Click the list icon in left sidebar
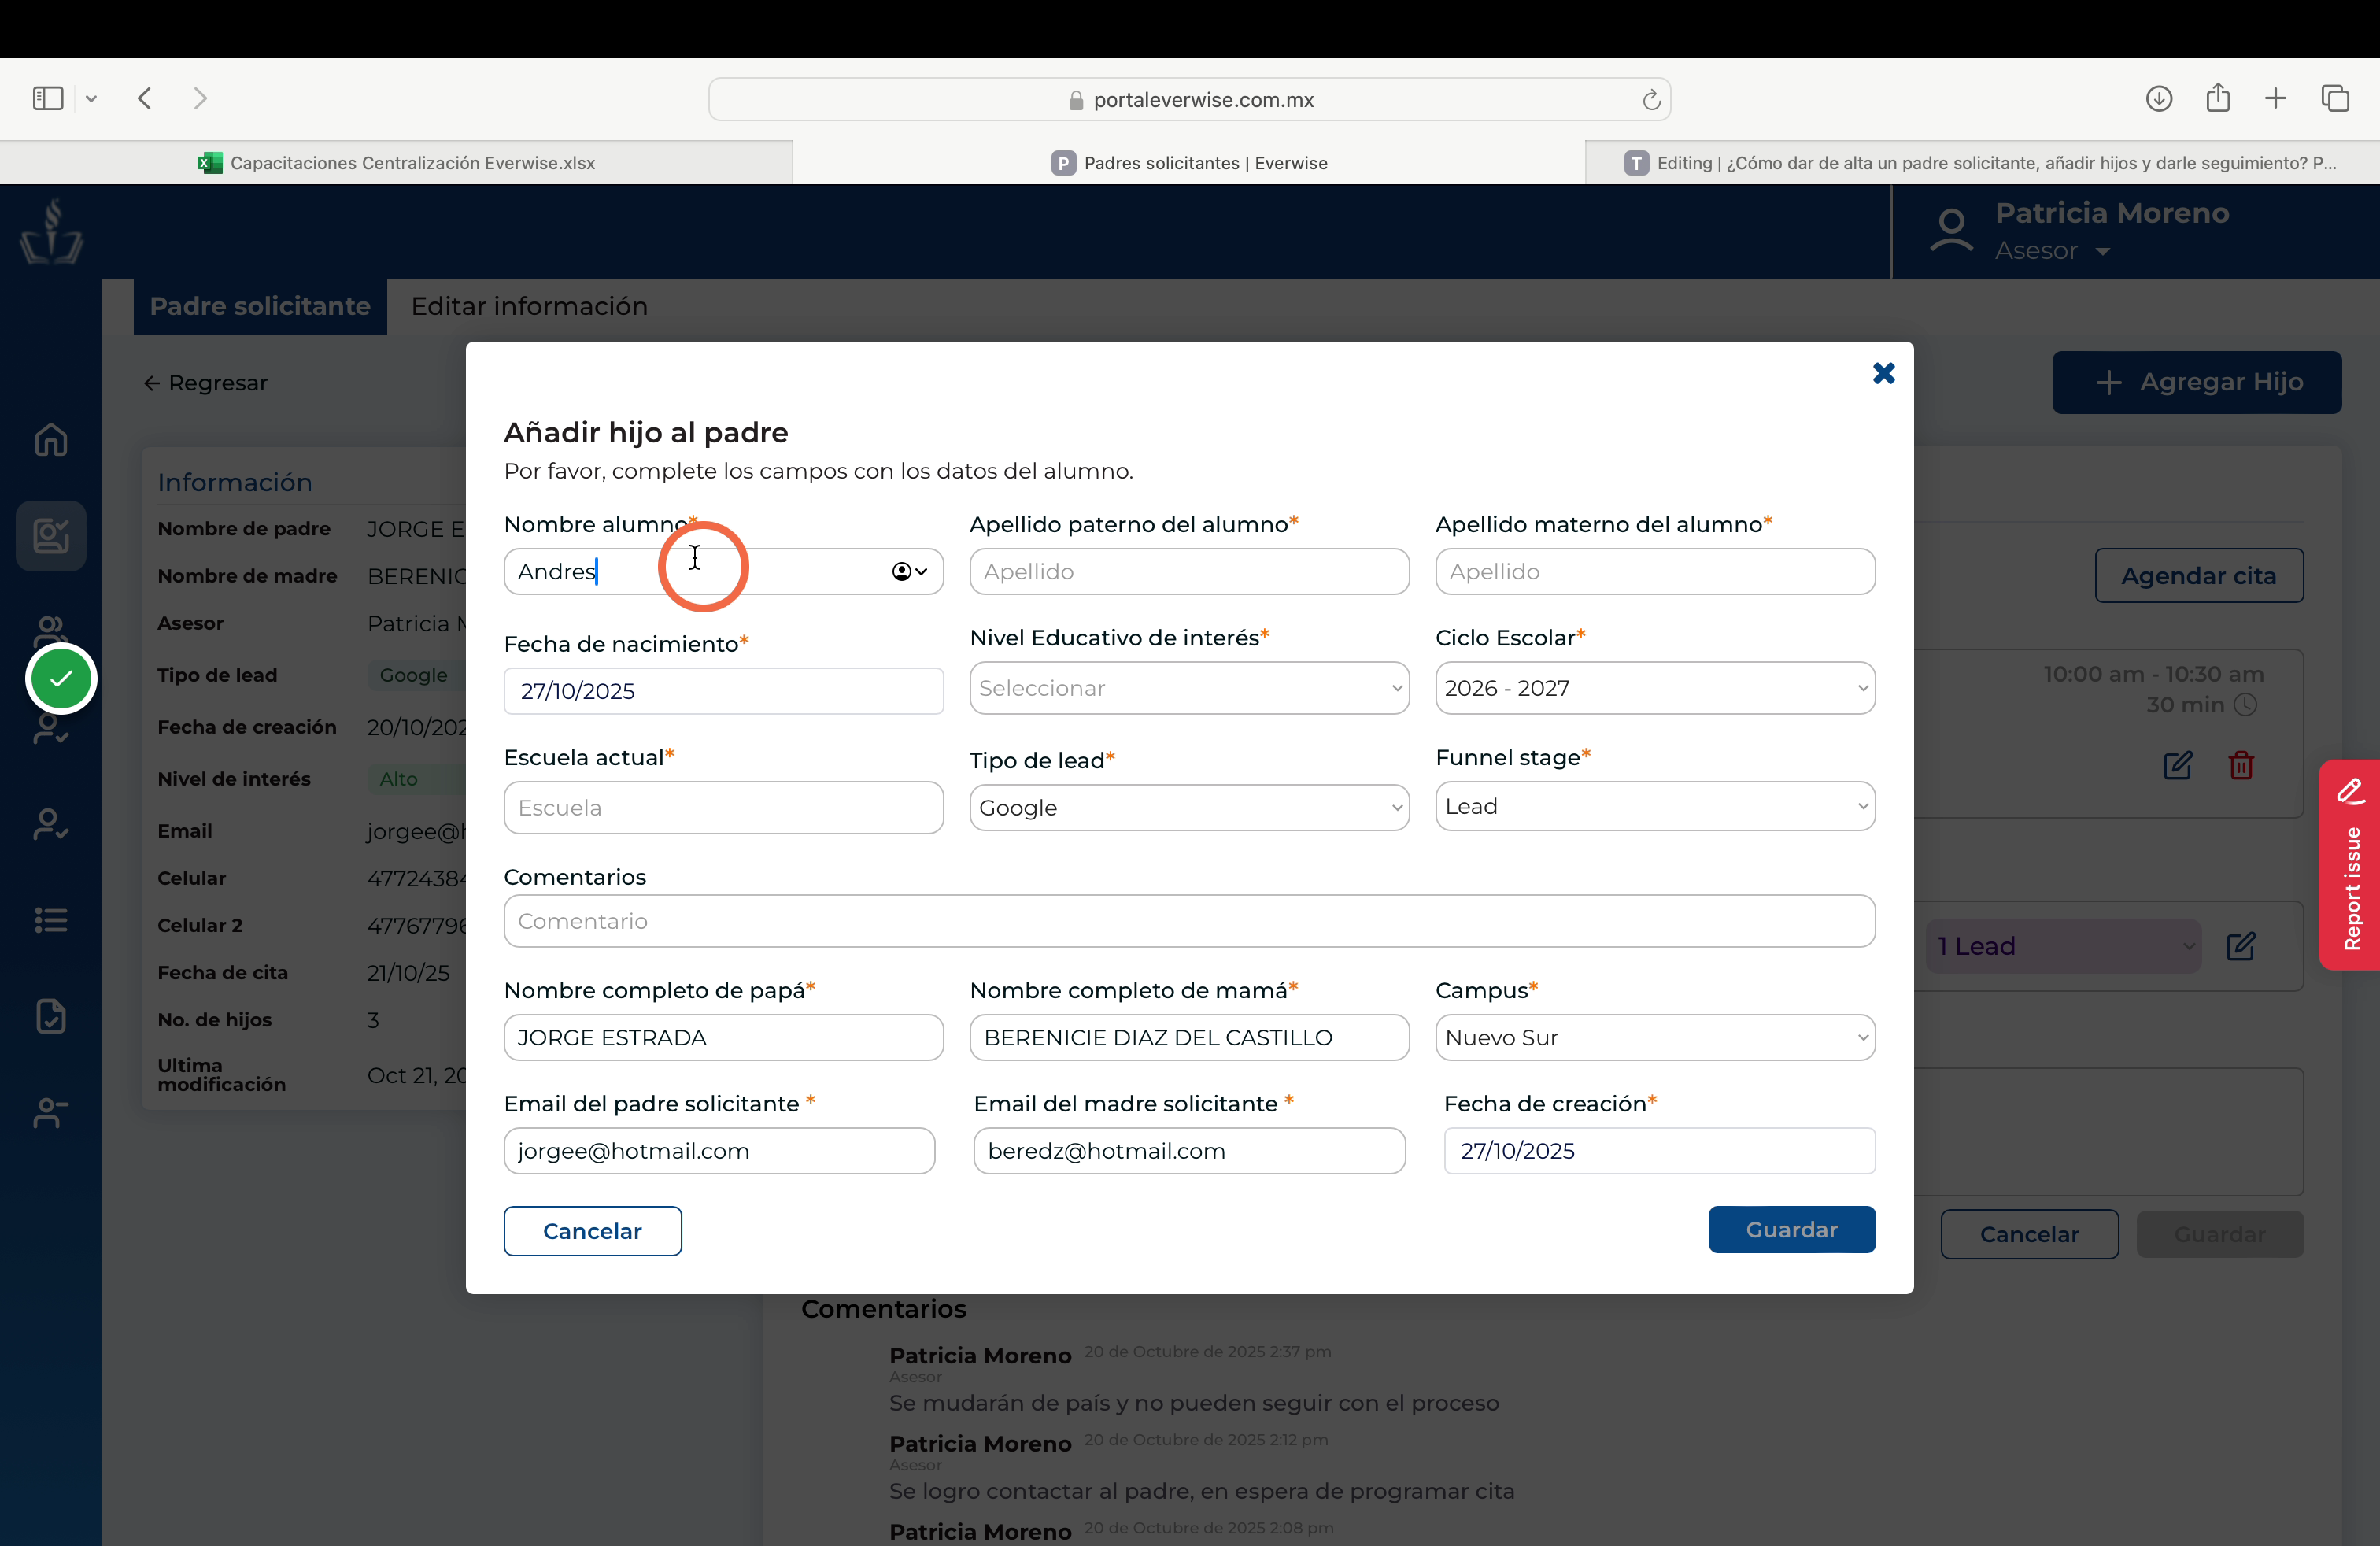 coord(51,920)
